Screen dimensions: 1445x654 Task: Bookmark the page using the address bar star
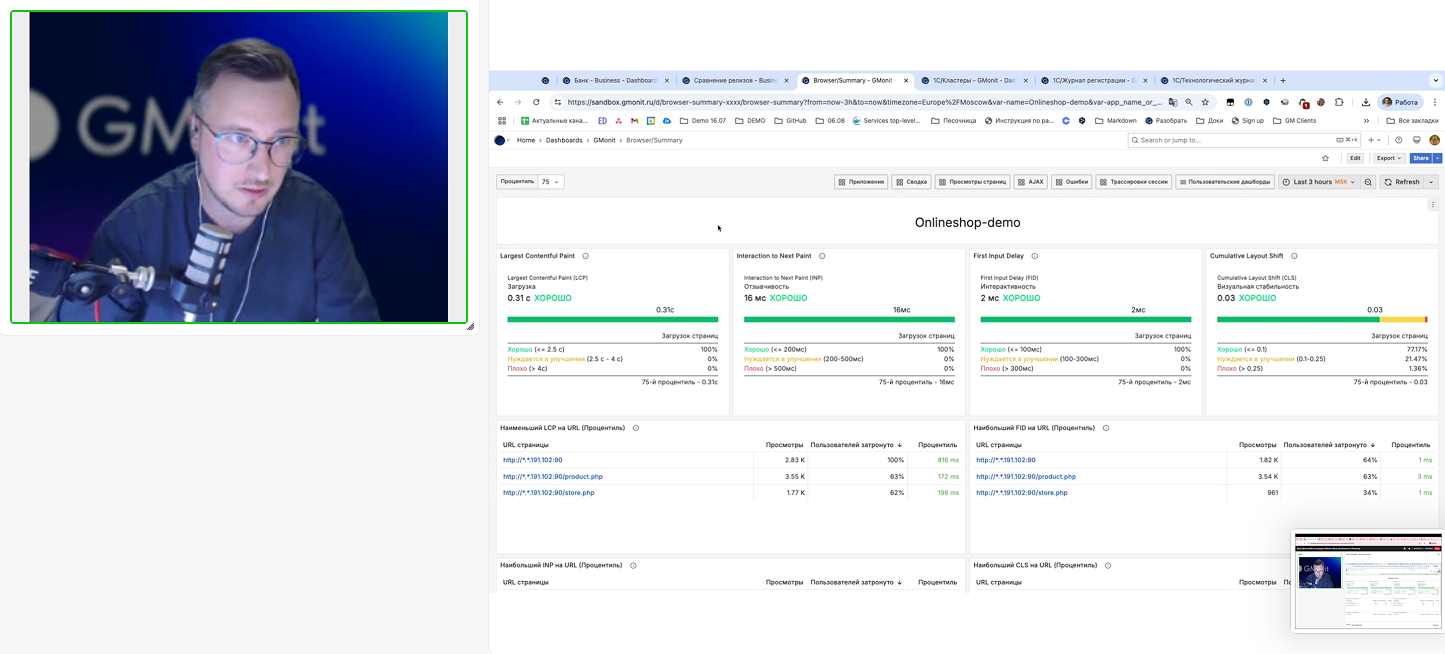[x=1205, y=102]
